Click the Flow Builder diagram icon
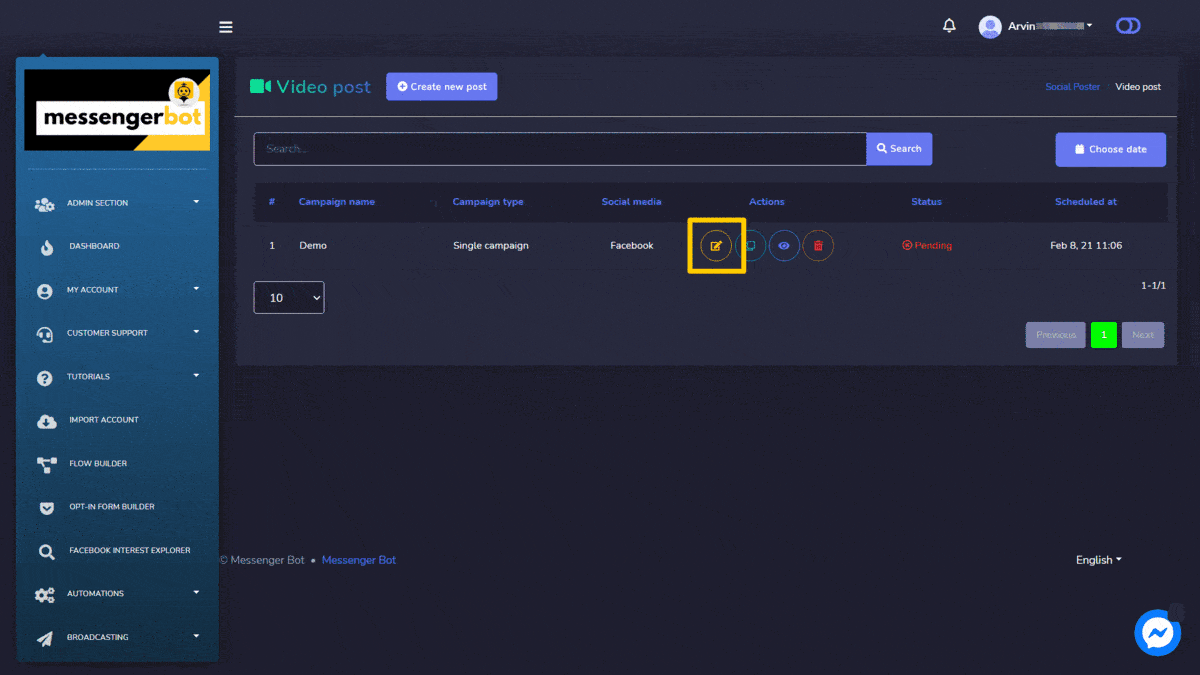This screenshot has width=1200, height=675. pos(46,464)
